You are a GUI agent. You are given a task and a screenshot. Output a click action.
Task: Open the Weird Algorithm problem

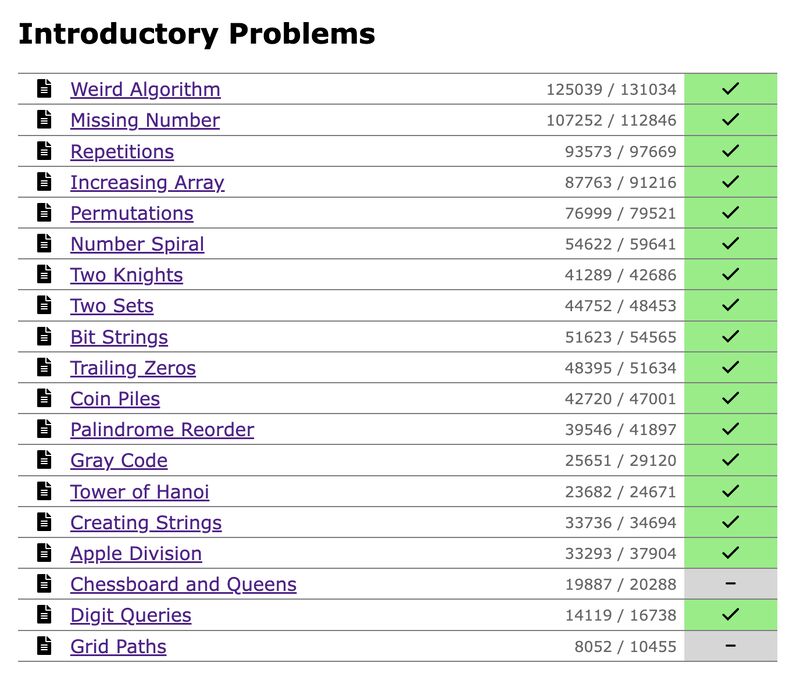coord(145,89)
